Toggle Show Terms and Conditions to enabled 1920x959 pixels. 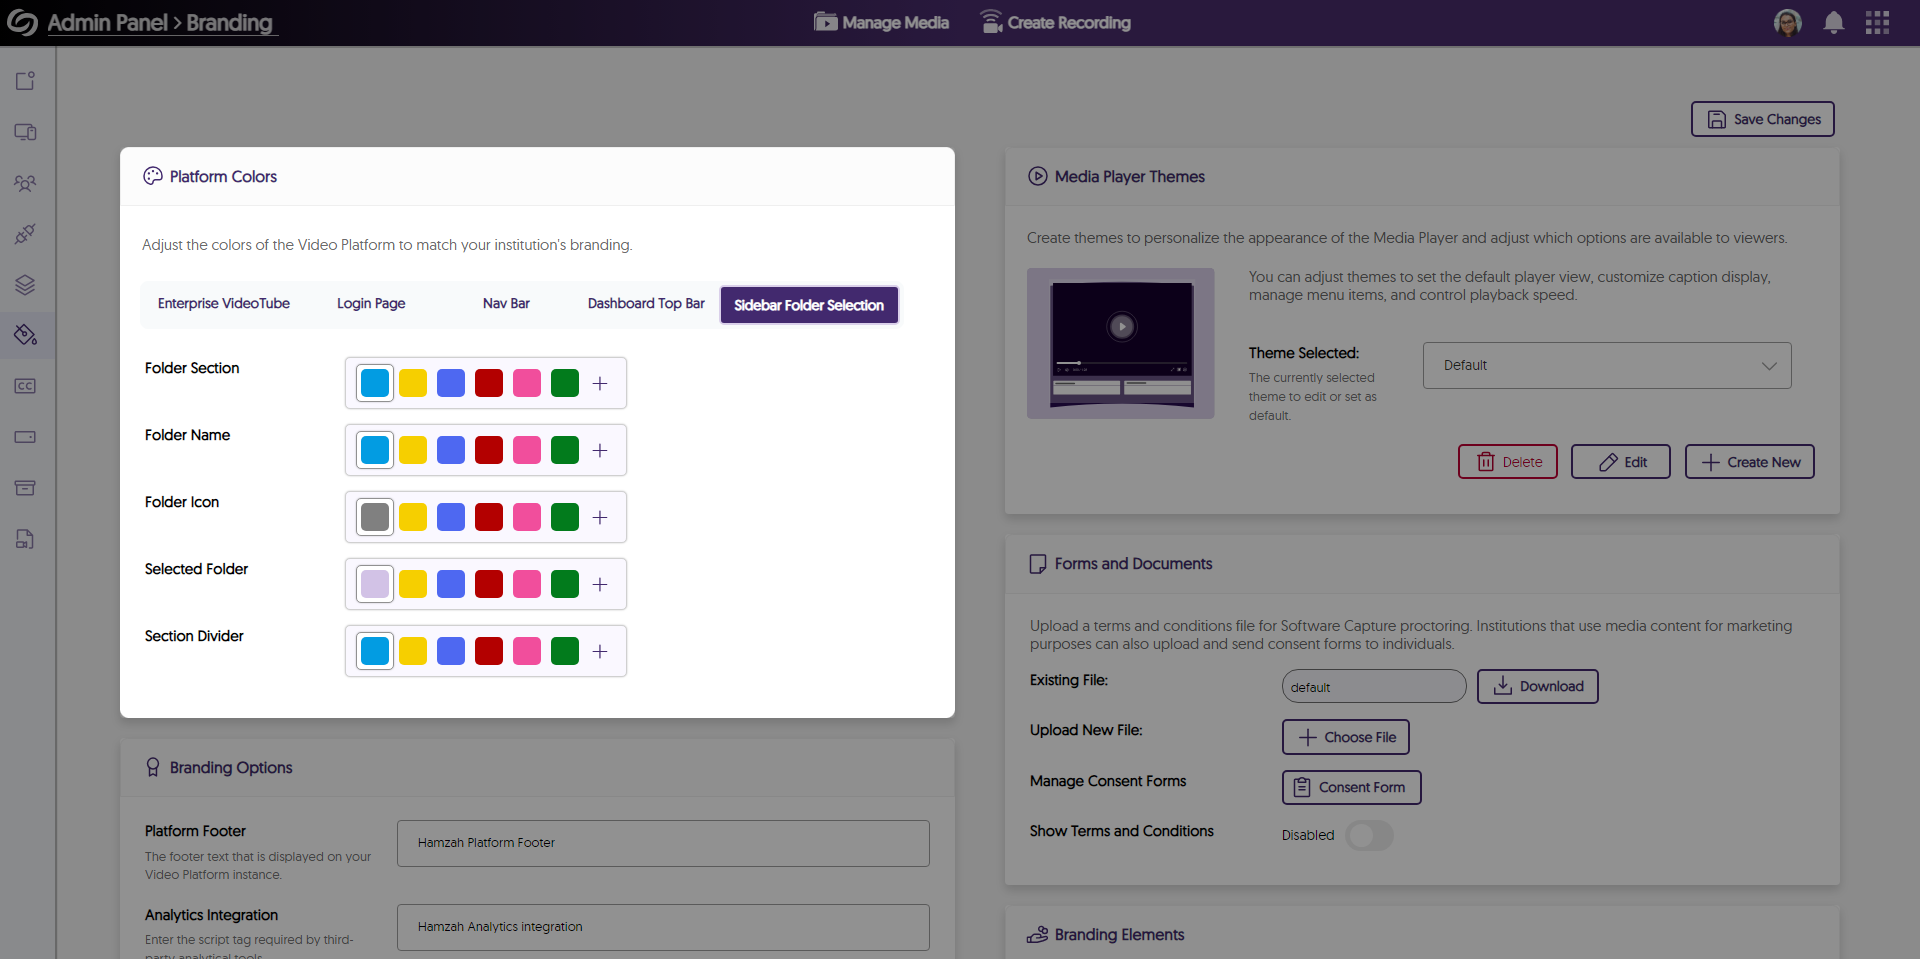[1370, 836]
